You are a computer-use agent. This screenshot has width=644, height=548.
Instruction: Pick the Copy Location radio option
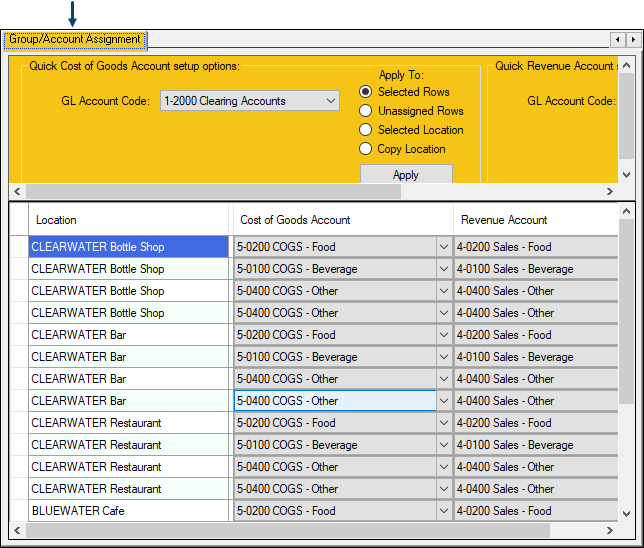pyautogui.click(x=366, y=149)
